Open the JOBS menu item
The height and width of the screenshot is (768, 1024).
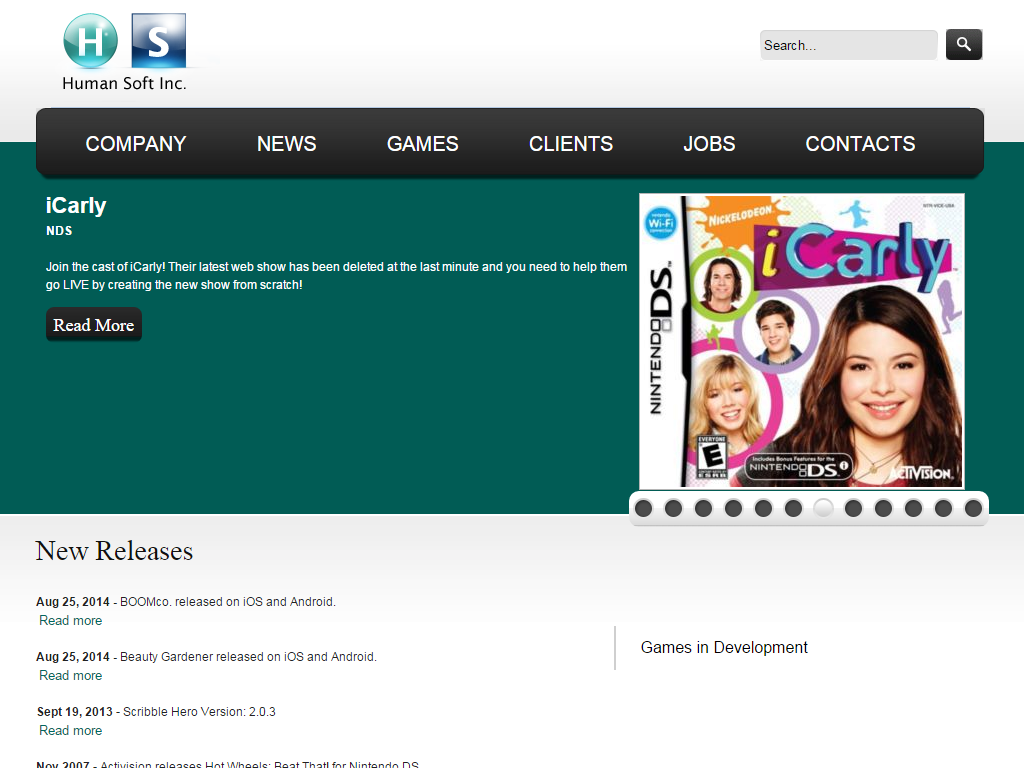pos(709,144)
